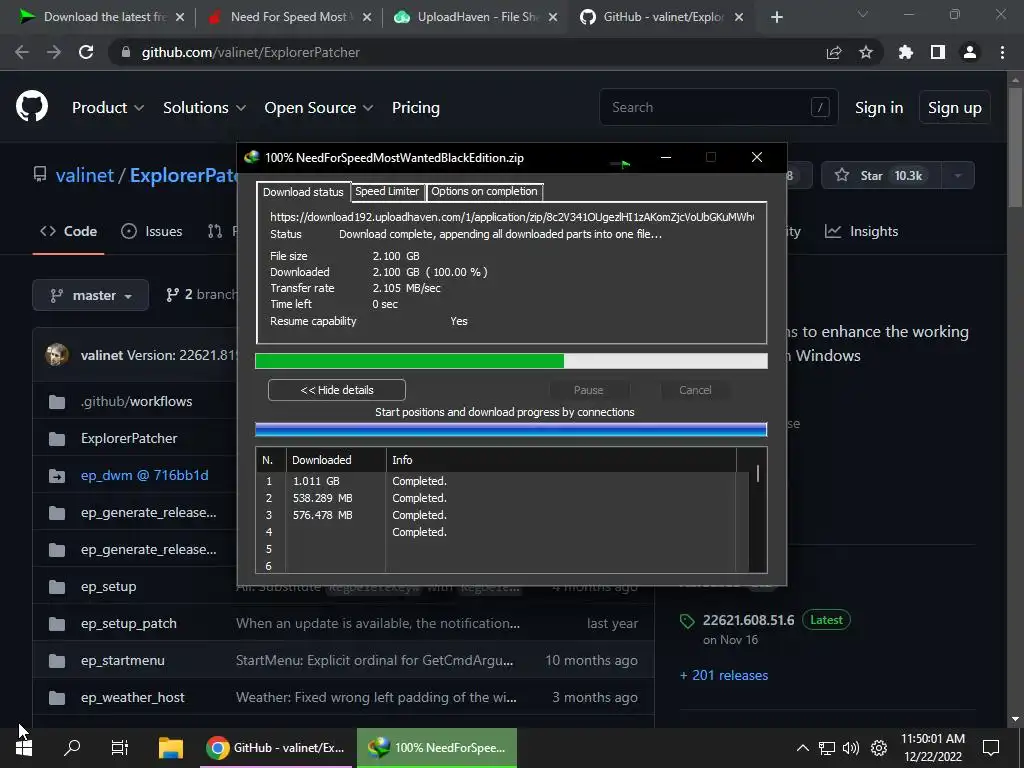Viewport: 1024px width, 768px height.
Task: Go forward with the browser forward arrow
Action: 54,52
